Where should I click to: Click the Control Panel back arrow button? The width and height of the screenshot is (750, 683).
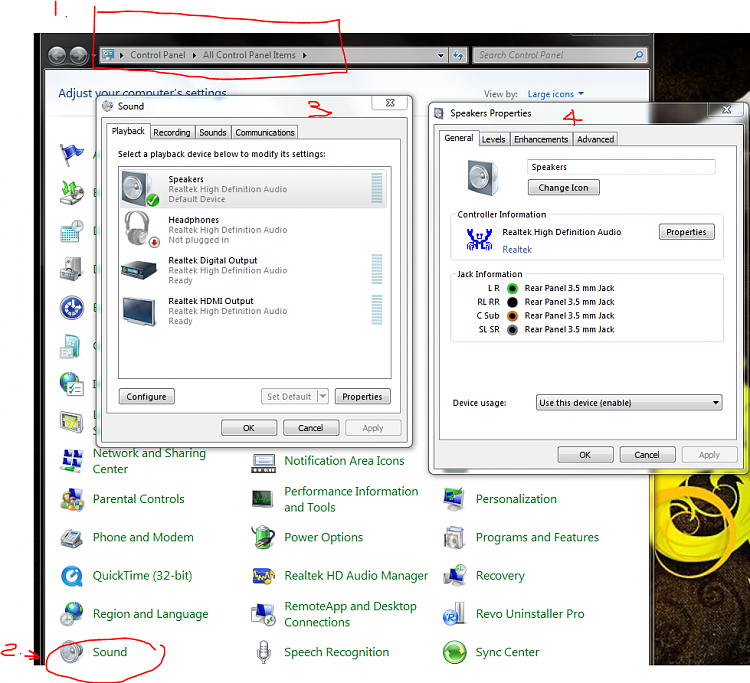[x=57, y=55]
